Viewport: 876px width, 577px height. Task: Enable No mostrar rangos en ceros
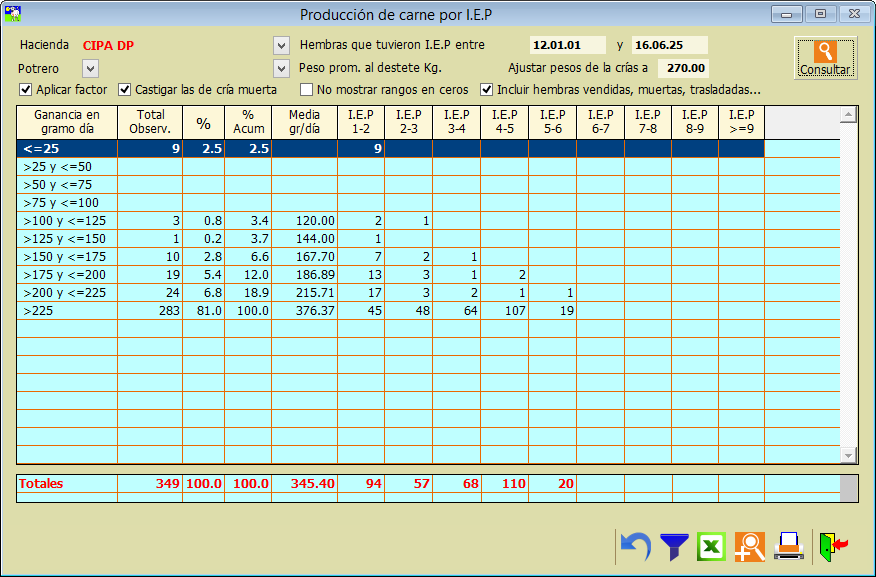(x=307, y=89)
